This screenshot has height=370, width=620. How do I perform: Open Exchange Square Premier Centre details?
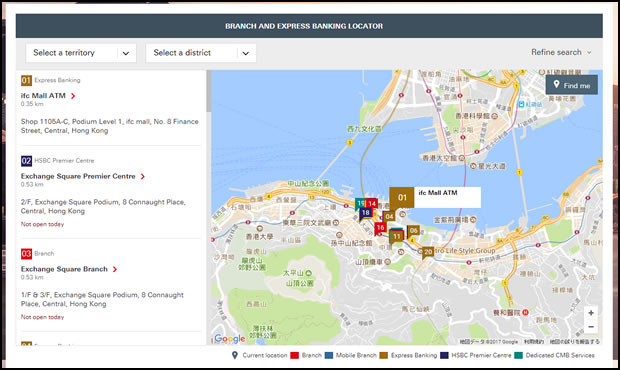point(78,176)
